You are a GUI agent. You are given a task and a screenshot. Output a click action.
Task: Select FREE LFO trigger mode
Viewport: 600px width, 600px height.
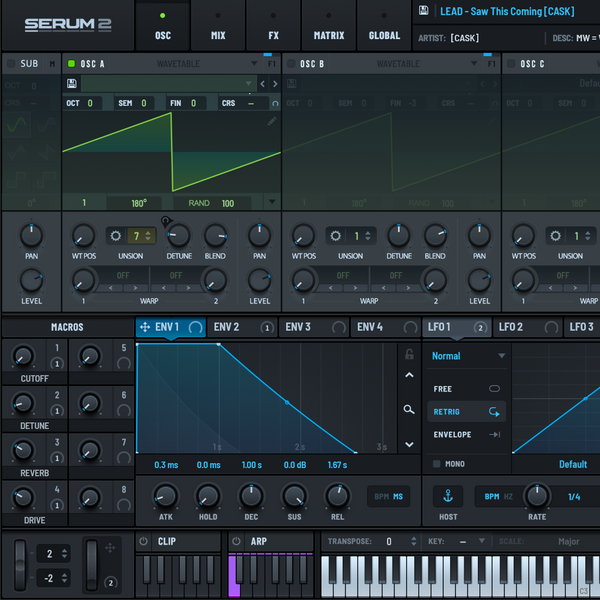click(x=466, y=389)
